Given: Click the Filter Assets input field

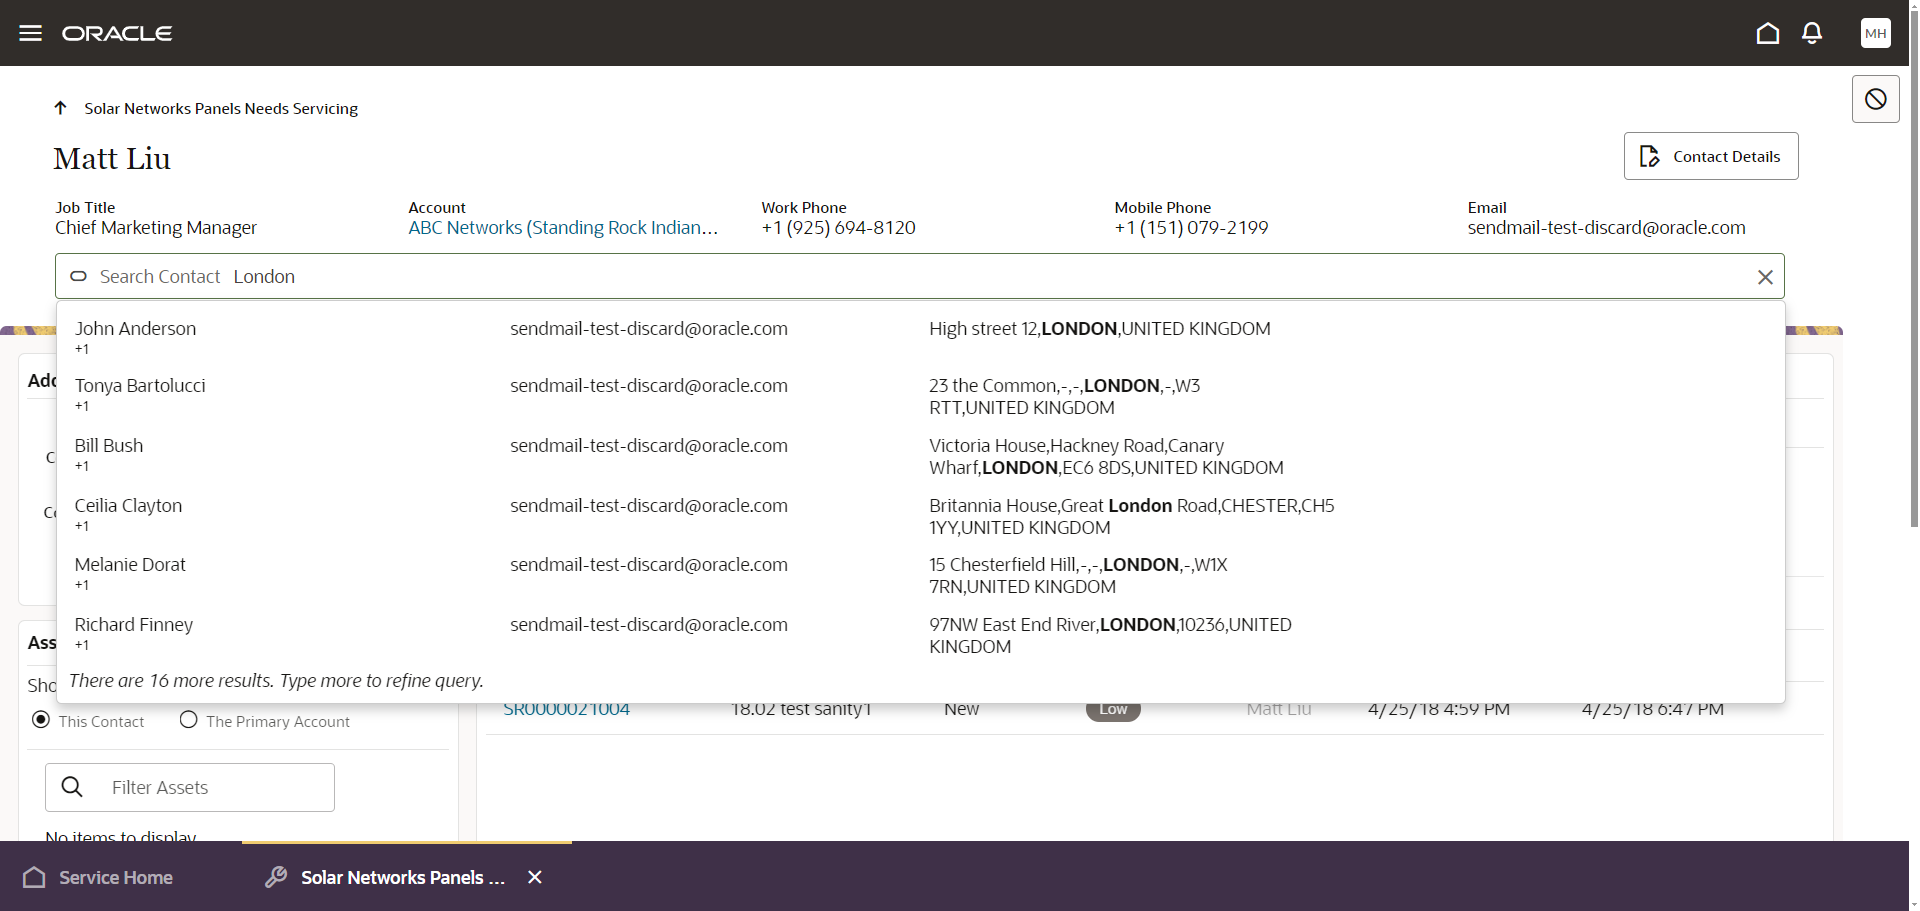Looking at the screenshot, I should (190, 787).
